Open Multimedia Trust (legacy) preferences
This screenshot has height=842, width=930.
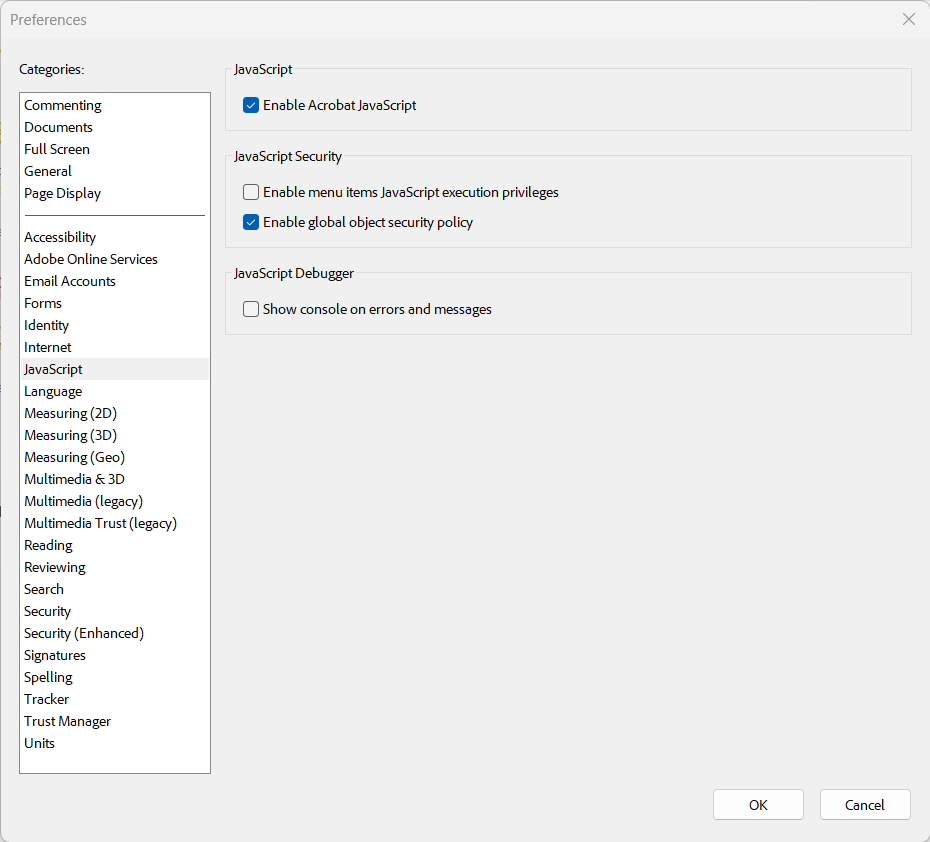(x=100, y=523)
